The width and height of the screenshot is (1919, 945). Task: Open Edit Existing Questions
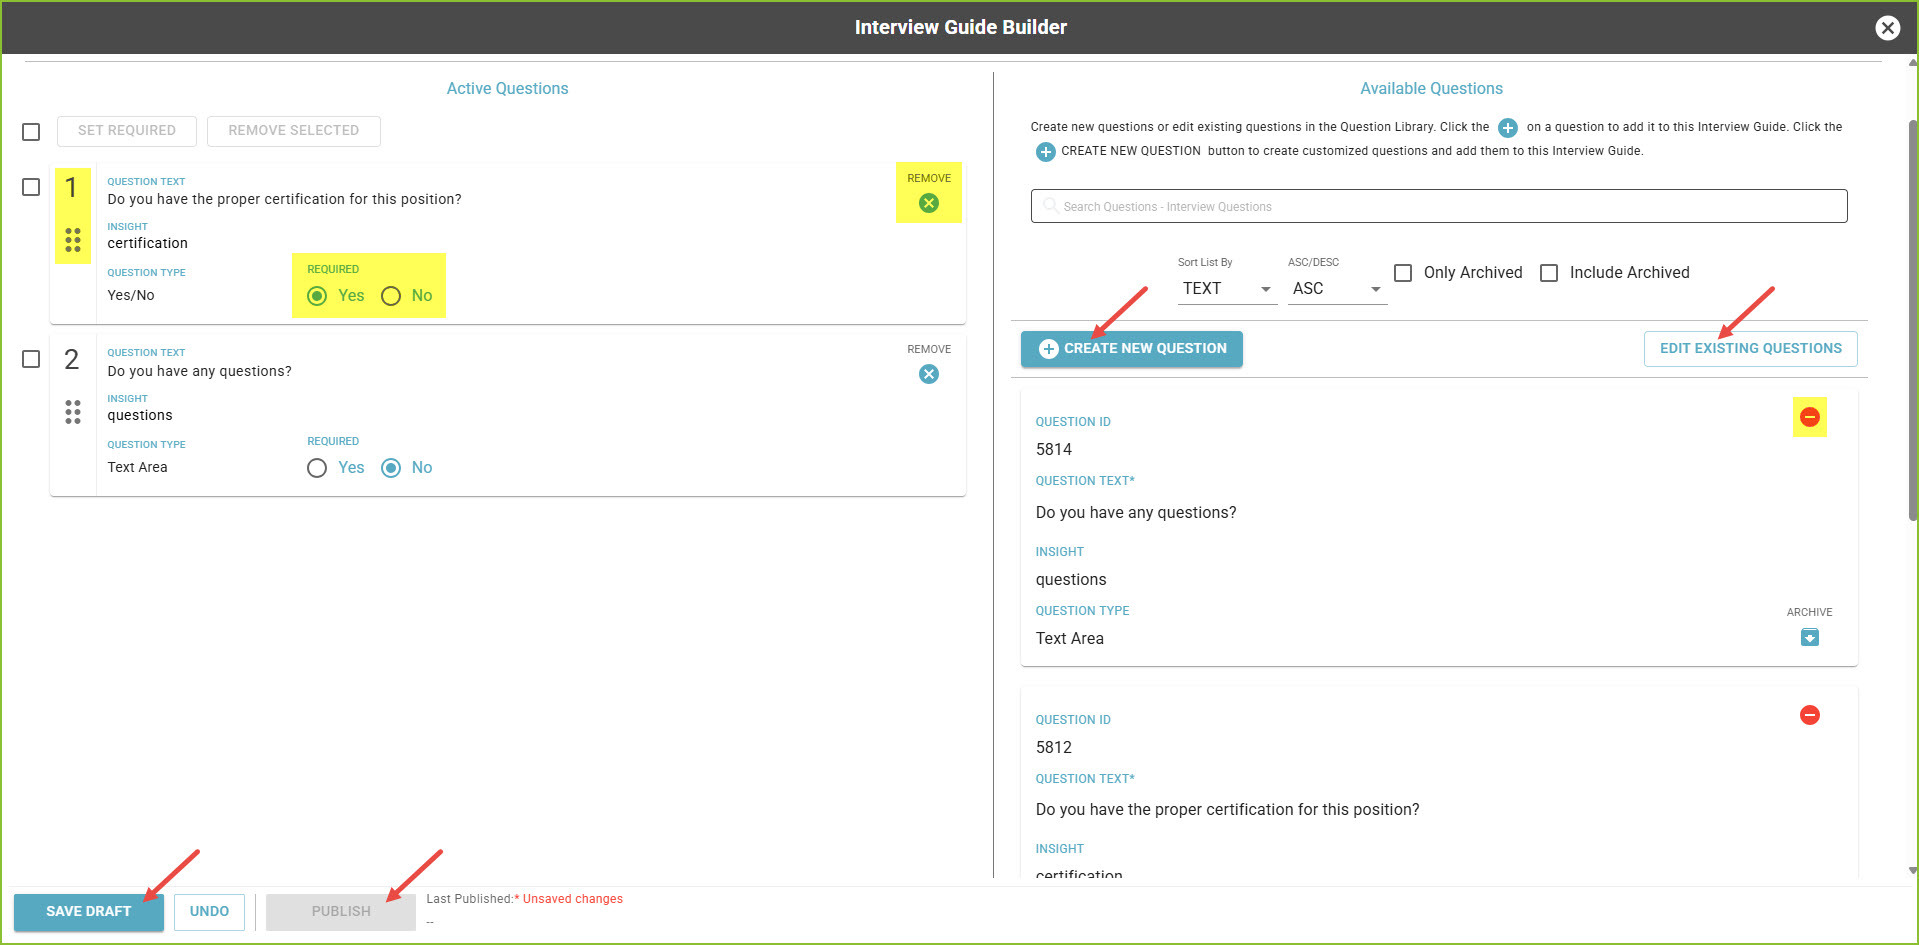1751,349
